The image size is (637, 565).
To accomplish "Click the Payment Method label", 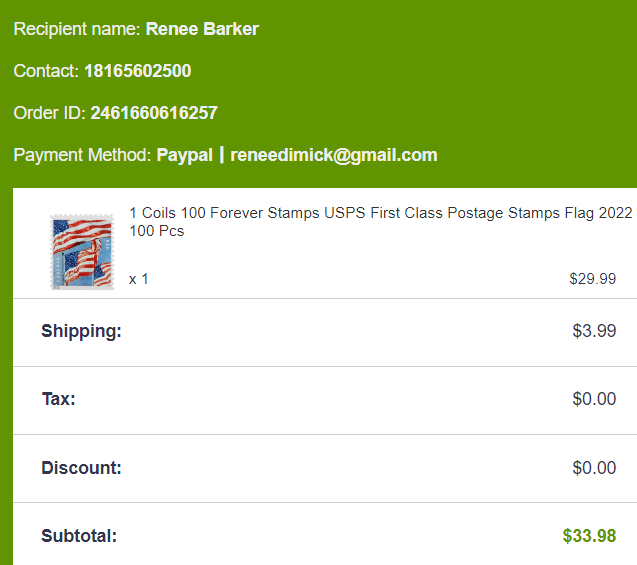I will pos(82,155).
